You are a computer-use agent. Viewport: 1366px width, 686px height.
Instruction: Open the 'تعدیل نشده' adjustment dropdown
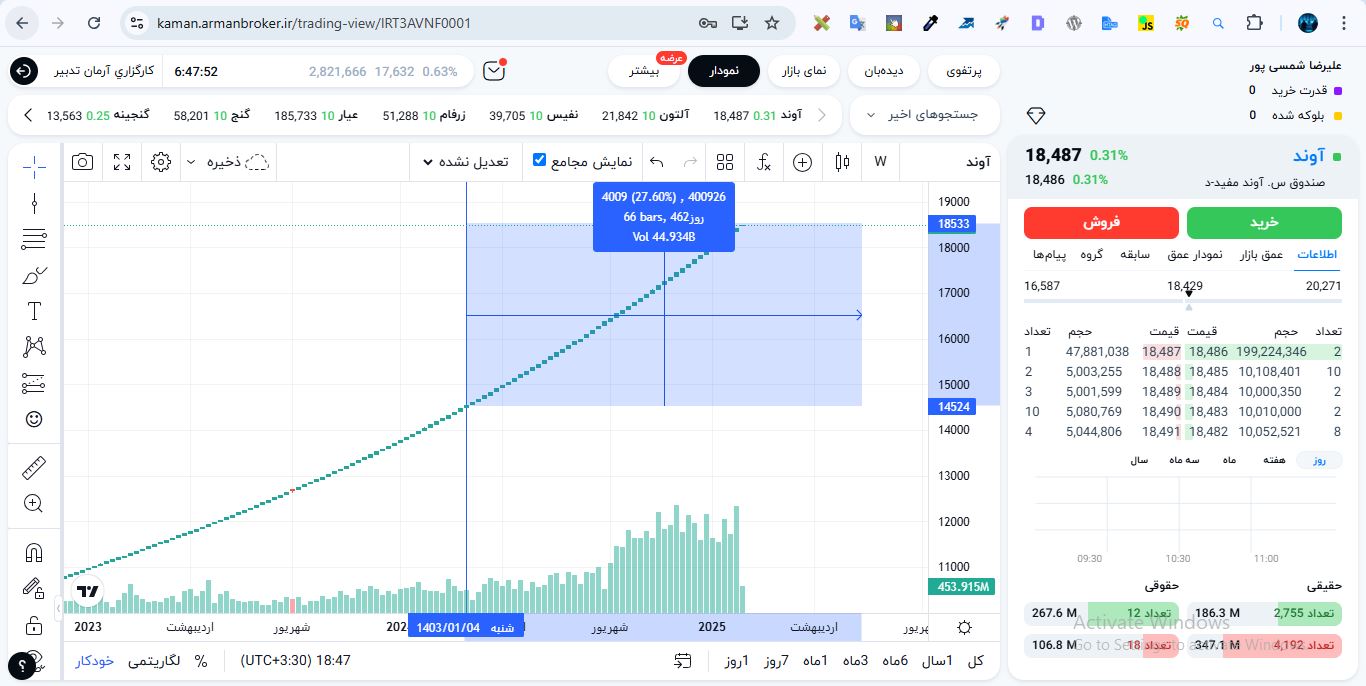click(466, 162)
